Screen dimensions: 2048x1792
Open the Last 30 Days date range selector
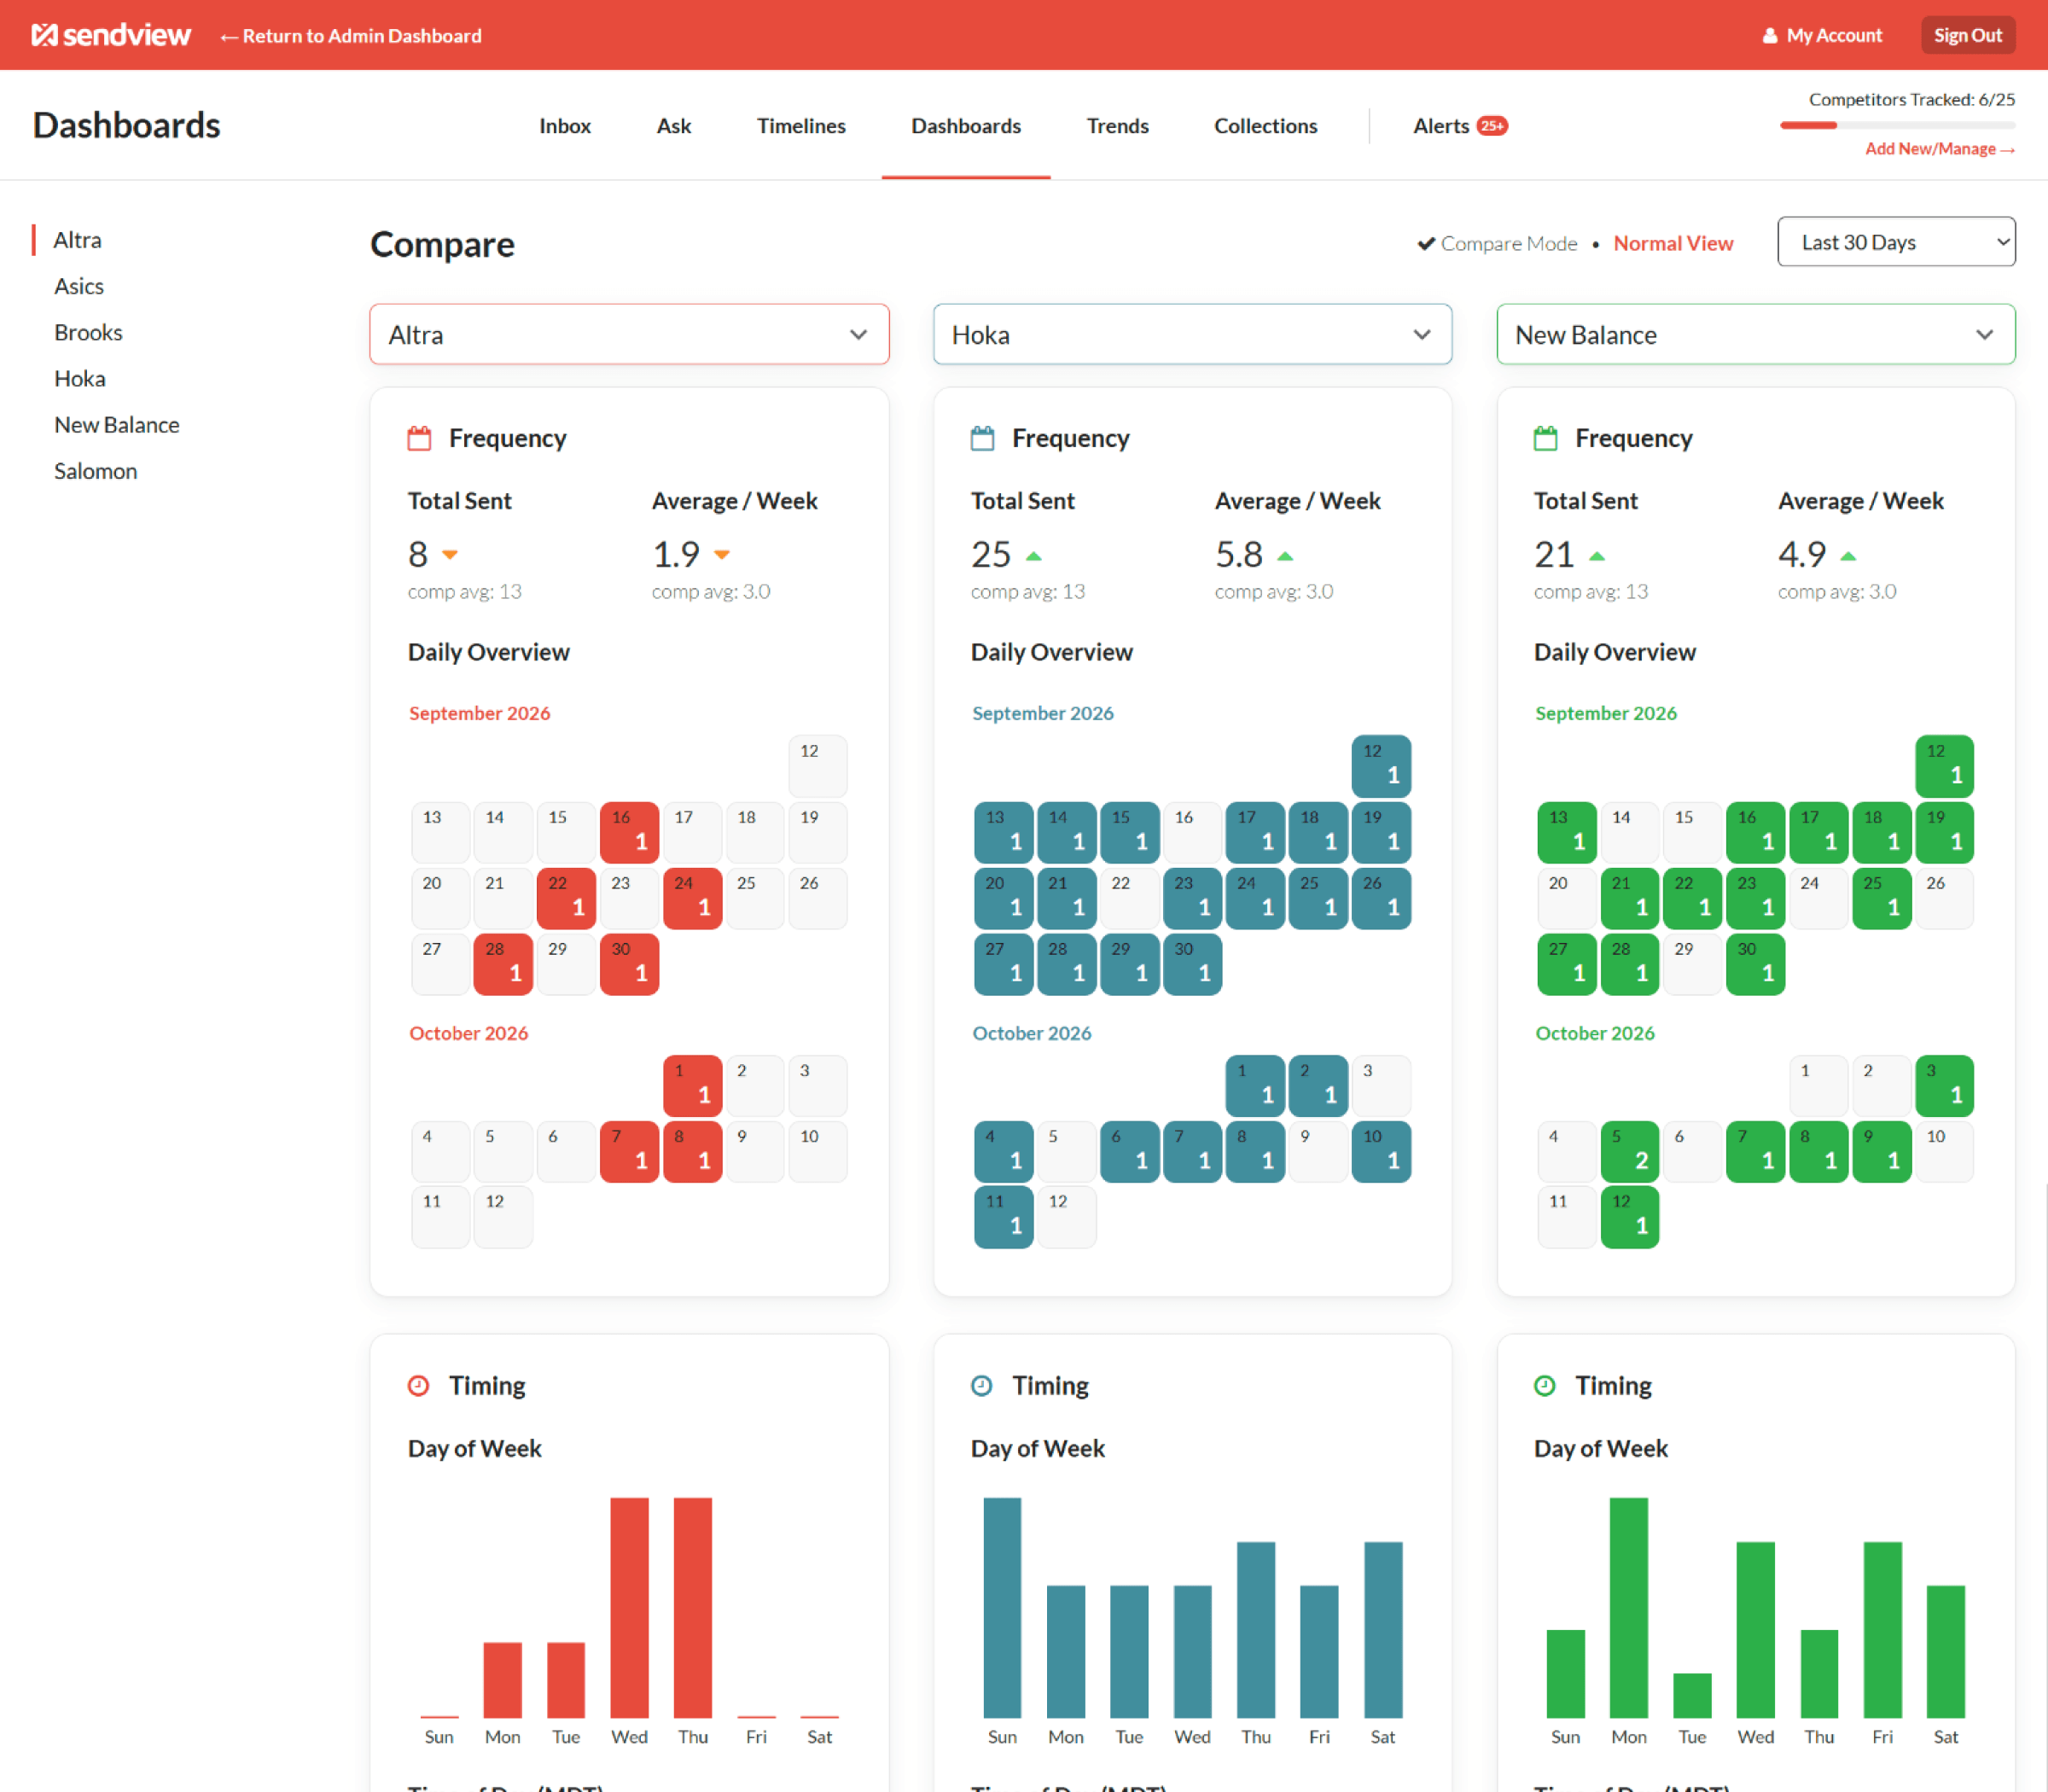click(1895, 242)
